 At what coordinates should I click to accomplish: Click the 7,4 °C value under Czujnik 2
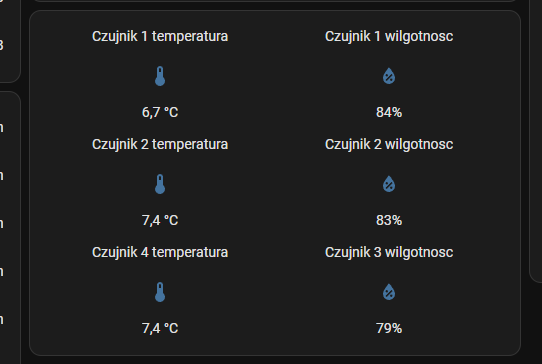coord(160,220)
